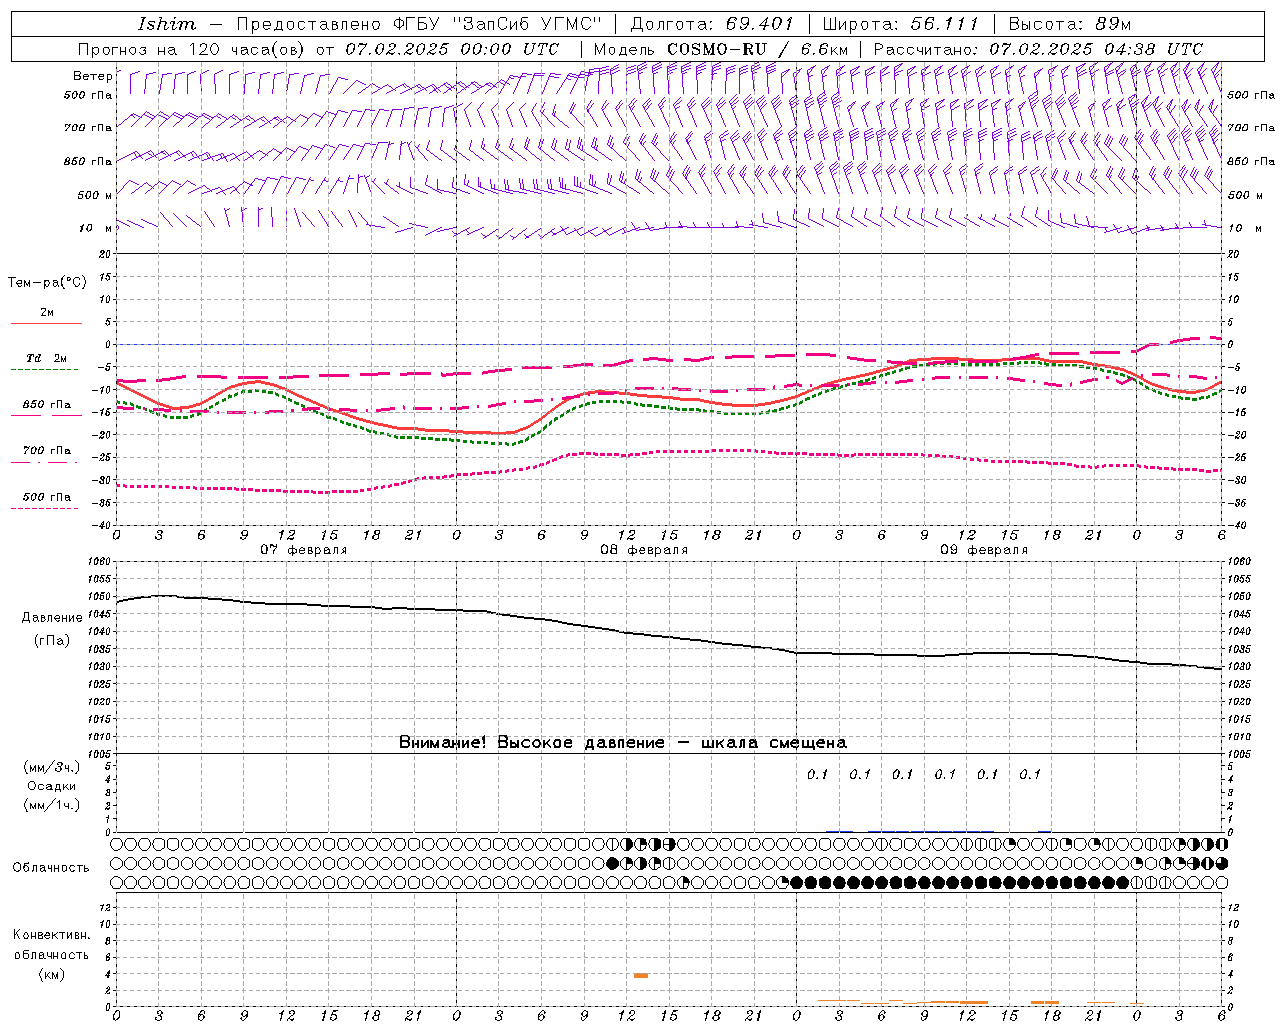Click the solid line sample under "2м" legend

click(46, 323)
